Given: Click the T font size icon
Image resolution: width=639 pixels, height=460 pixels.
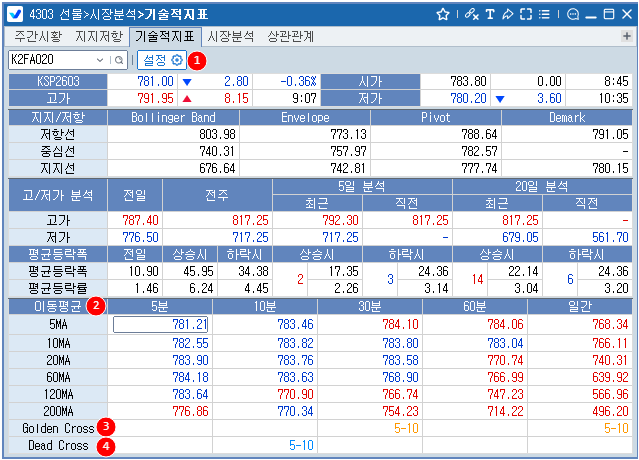Looking at the screenshot, I should click(490, 15).
